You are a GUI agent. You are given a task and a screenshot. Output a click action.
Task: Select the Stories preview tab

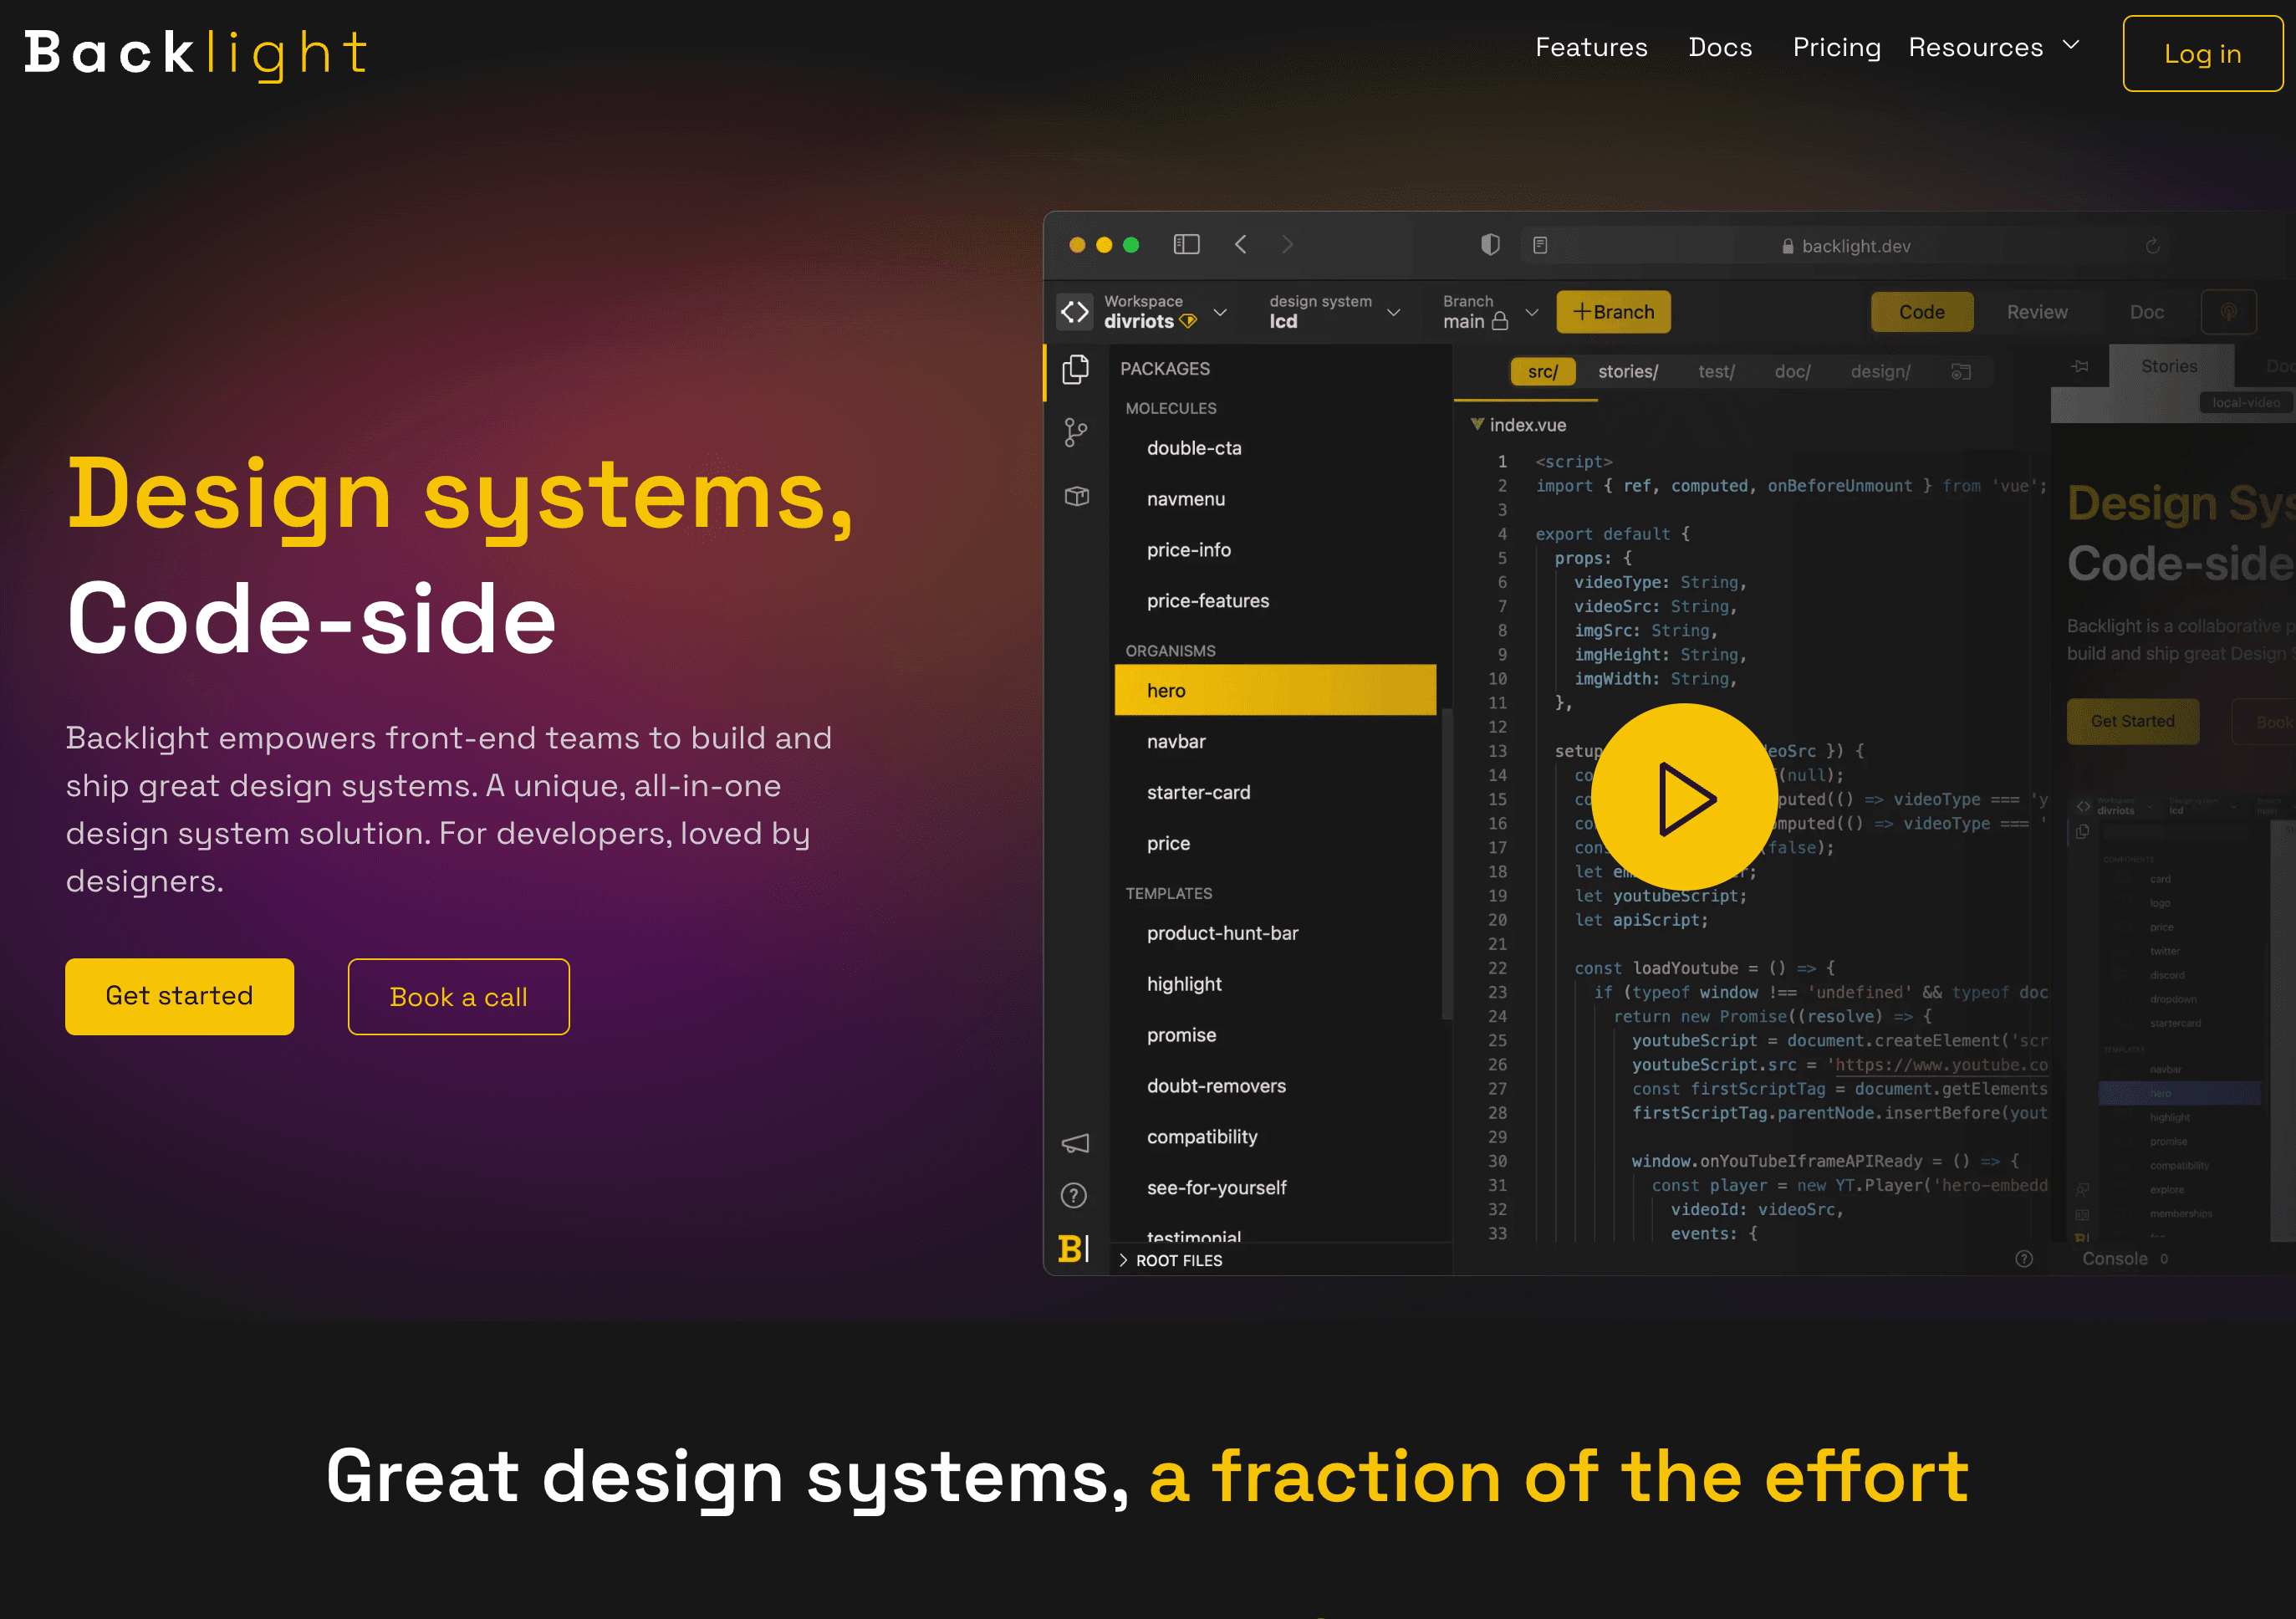(x=2170, y=366)
